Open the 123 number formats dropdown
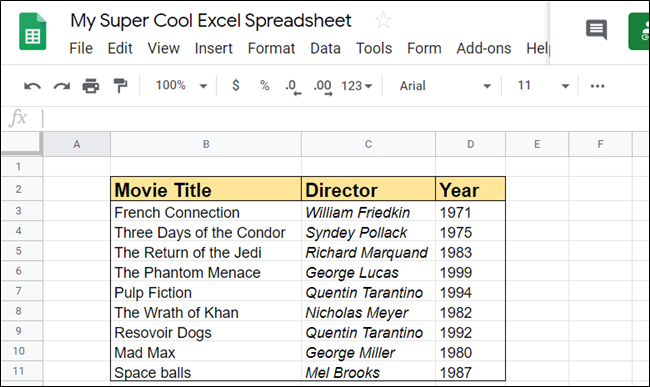This screenshot has width=650, height=387. tap(357, 86)
